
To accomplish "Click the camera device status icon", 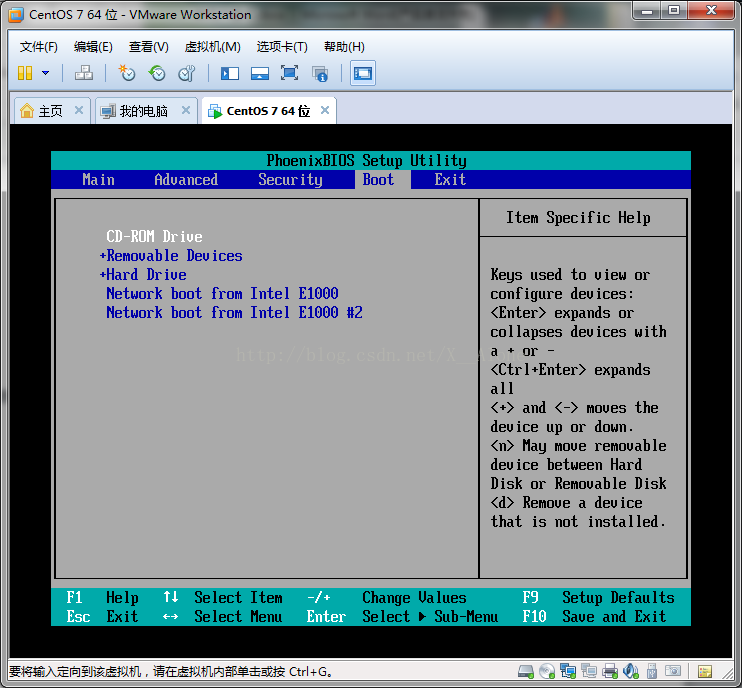I will (672, 671).
